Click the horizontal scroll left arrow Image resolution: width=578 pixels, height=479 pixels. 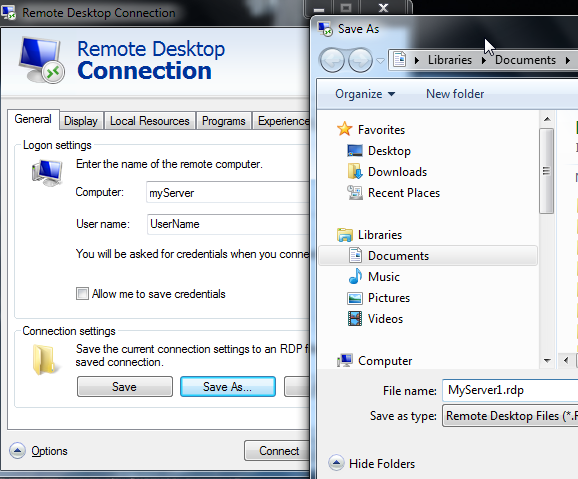point(566,360)
